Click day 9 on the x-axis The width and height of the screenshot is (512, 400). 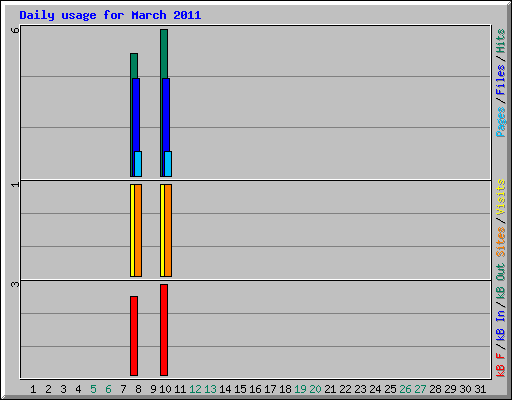[x=153, y=389]
